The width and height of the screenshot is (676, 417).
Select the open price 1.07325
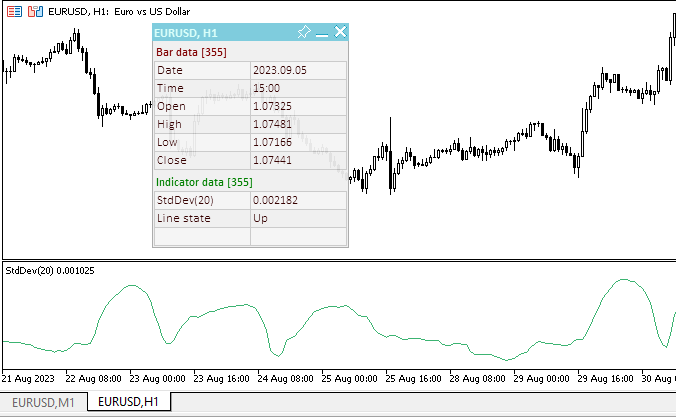click(298, 107)
